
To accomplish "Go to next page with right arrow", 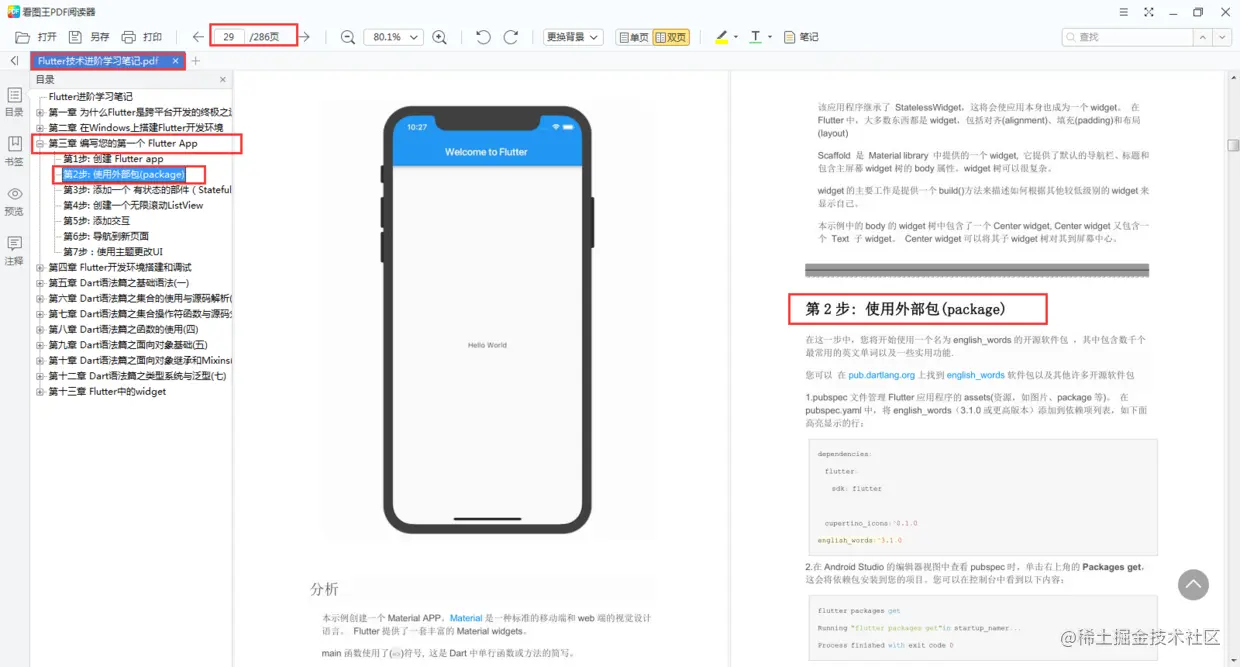I will coord(304,37).
